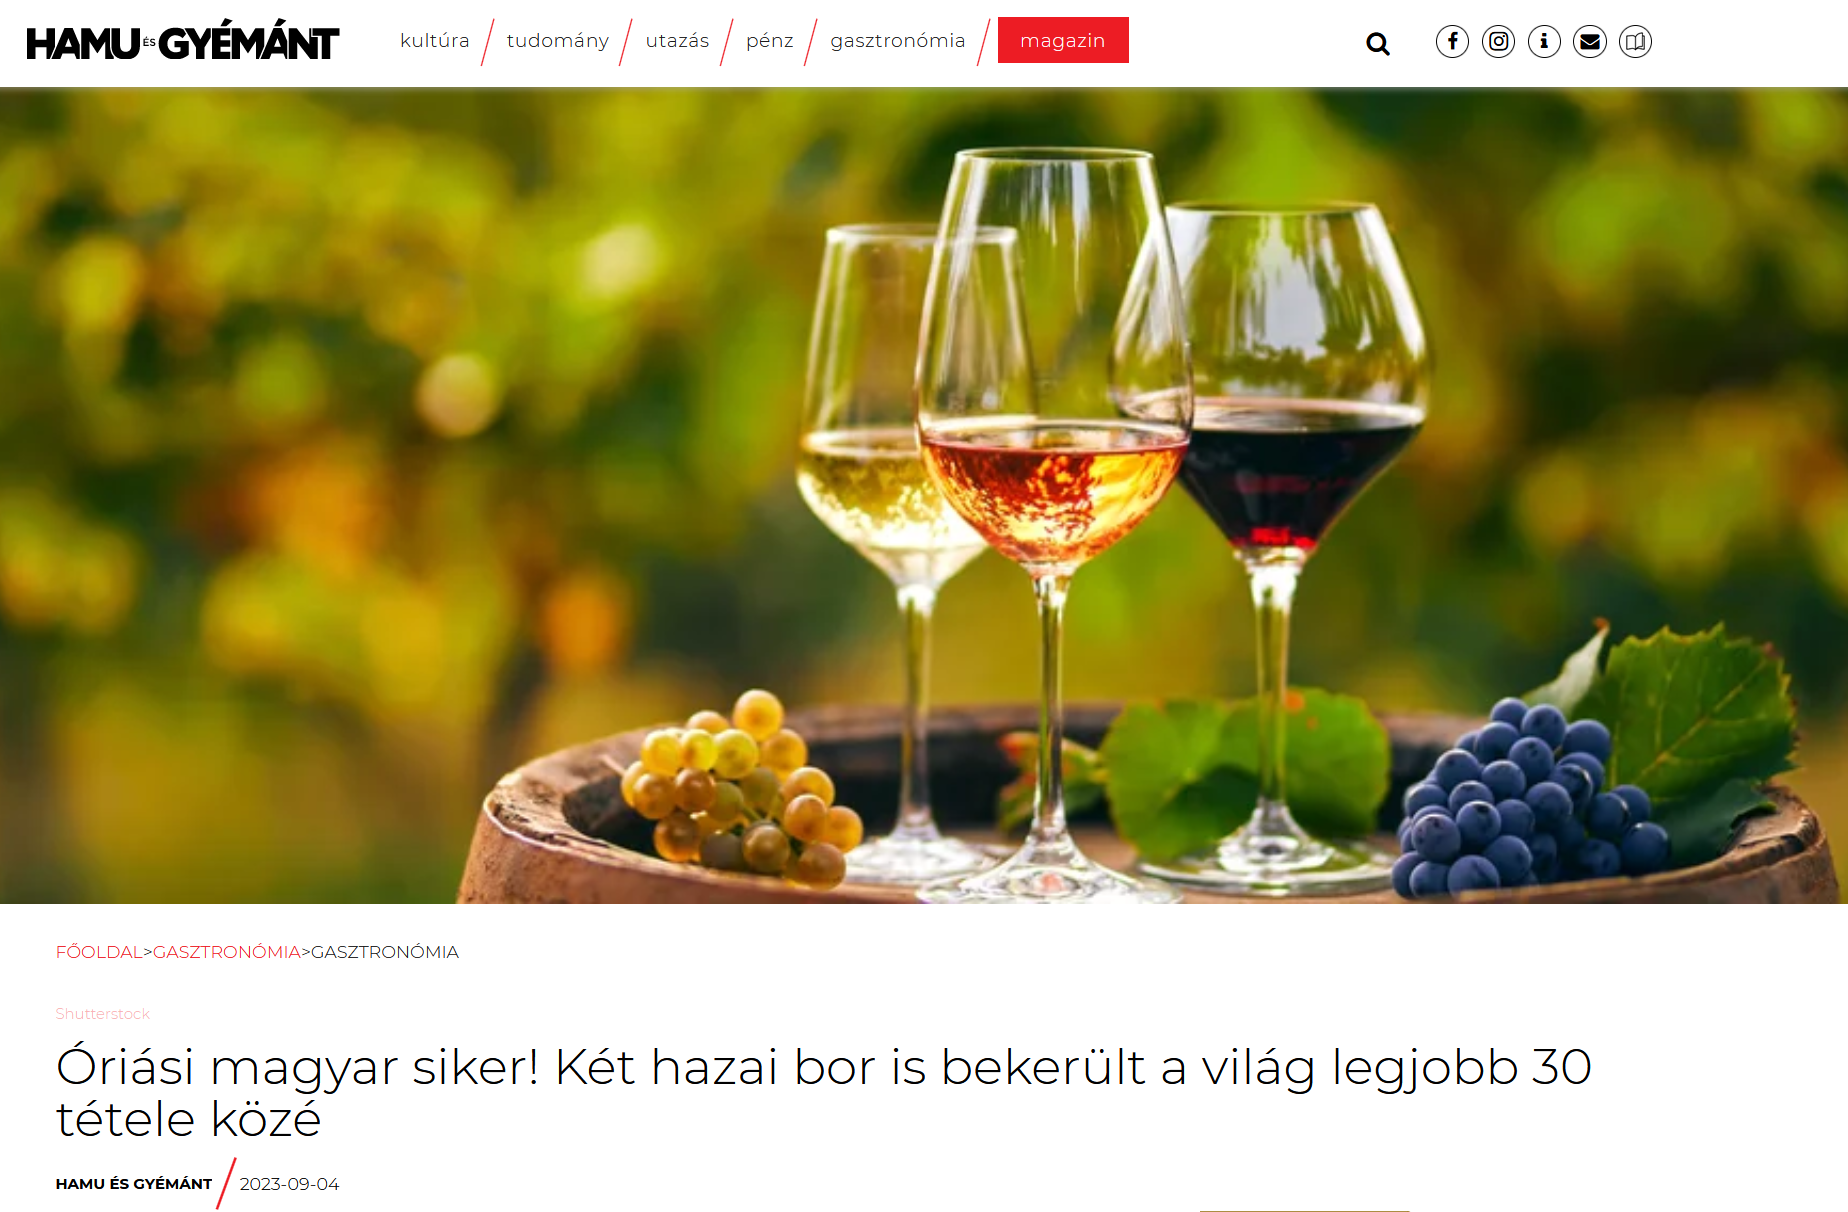
Task: Open the open-book magazine icon
Action: tap(1635, 41)
